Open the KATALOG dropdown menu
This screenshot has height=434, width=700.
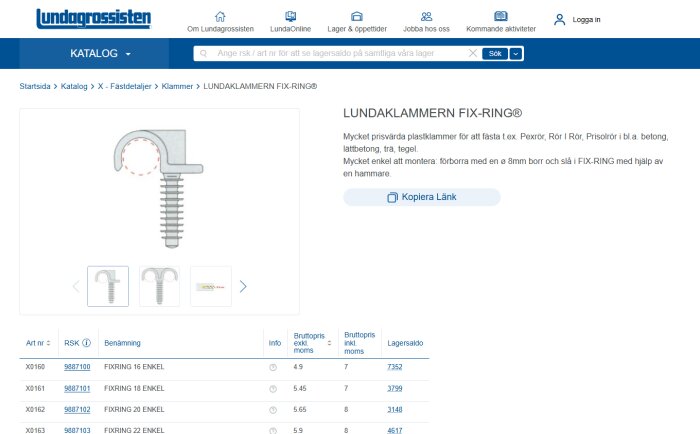pos(100,54)
